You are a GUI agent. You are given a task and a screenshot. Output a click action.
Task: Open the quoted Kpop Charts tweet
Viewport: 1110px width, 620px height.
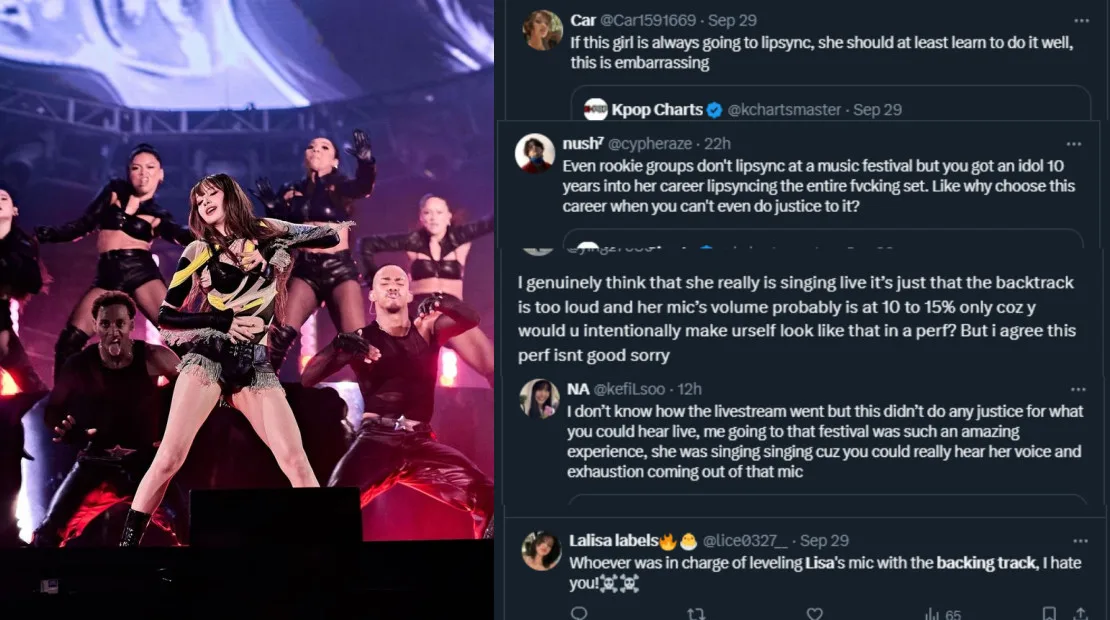coord(830,104)
